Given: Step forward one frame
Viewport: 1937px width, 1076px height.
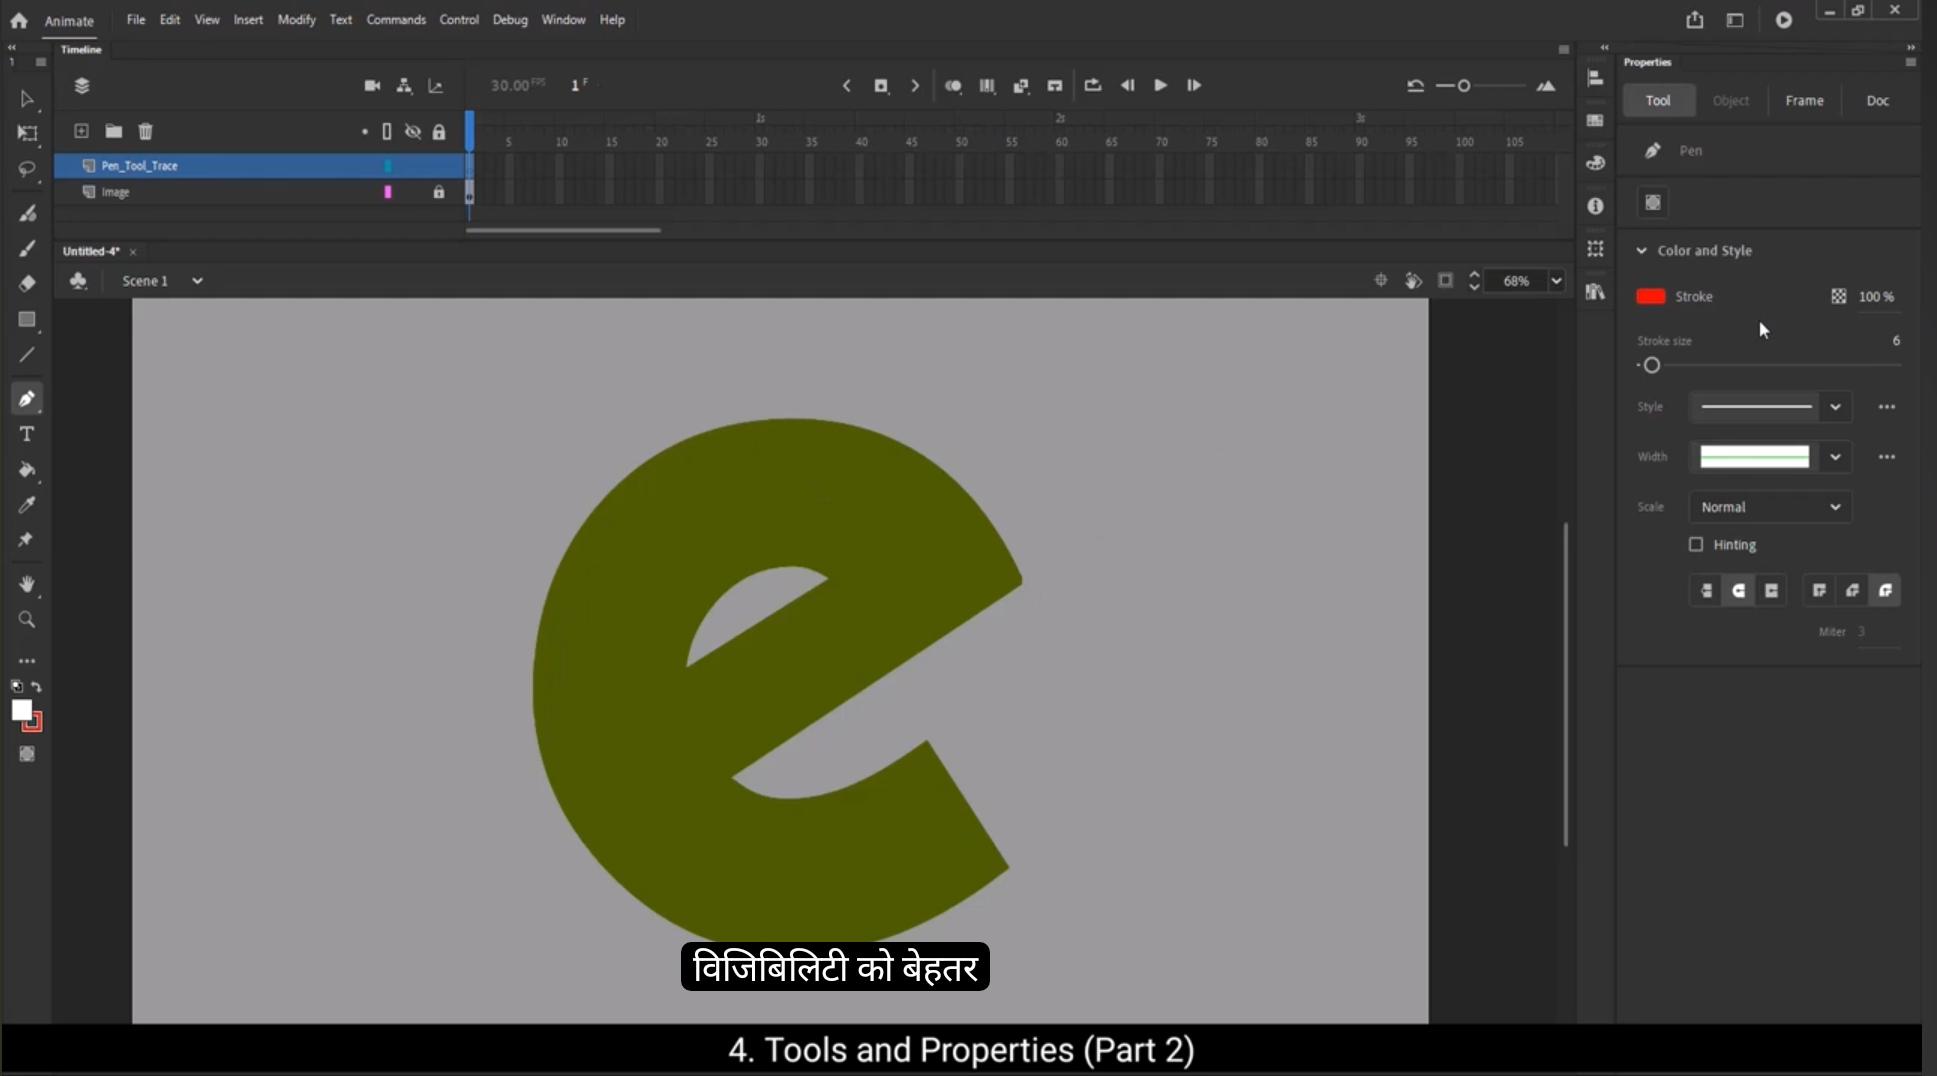Looking at the screenshot, I should point(1194,86).
